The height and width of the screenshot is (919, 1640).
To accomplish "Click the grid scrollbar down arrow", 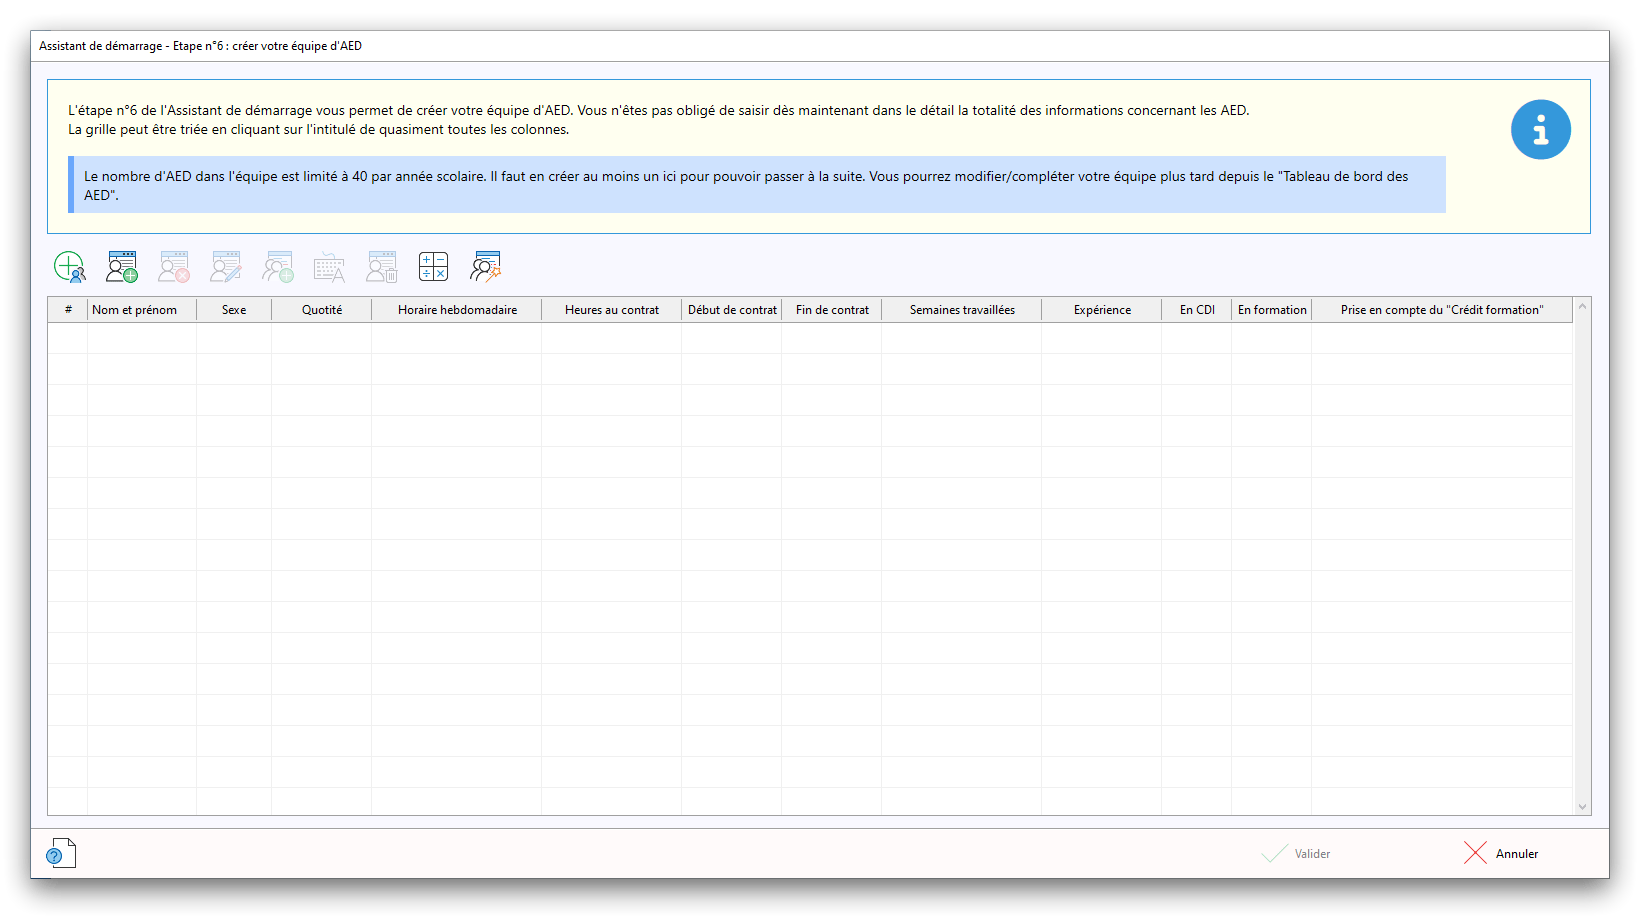I will 1582,806.
